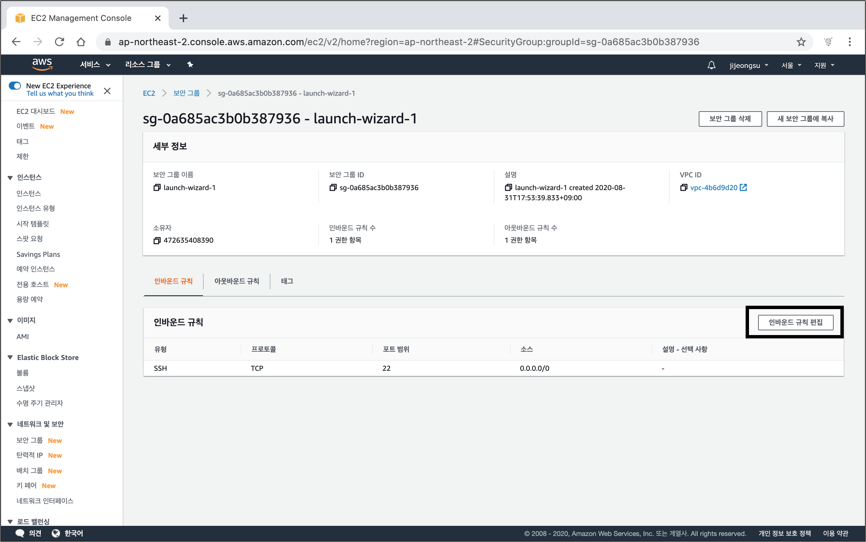This screenshot has height=542, width=866.
Task: Open the vpc-4b6d9d20 link
Action: click(714, 188)
